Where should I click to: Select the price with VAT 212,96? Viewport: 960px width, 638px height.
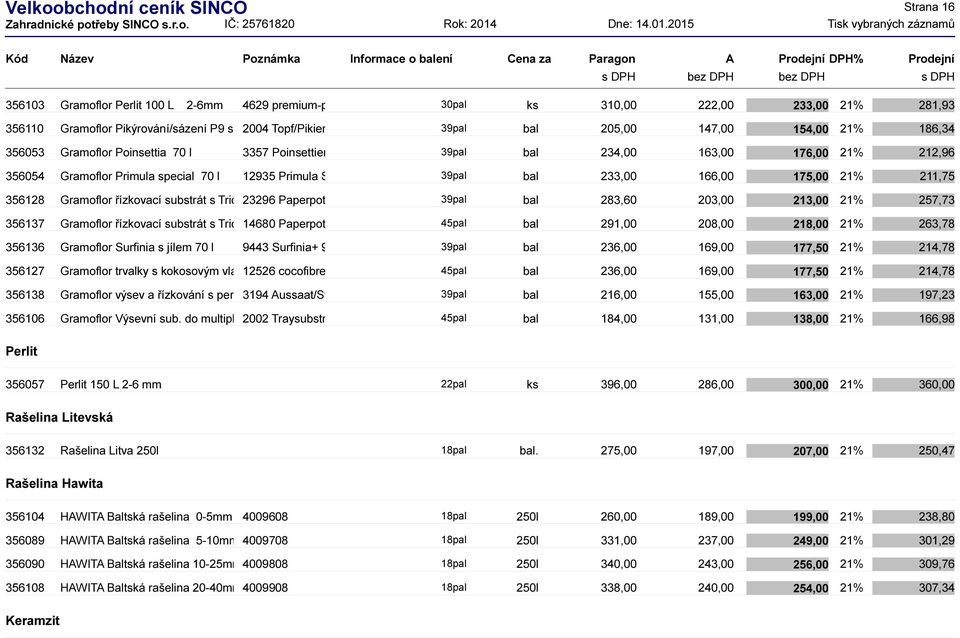(x=936, y=152)
